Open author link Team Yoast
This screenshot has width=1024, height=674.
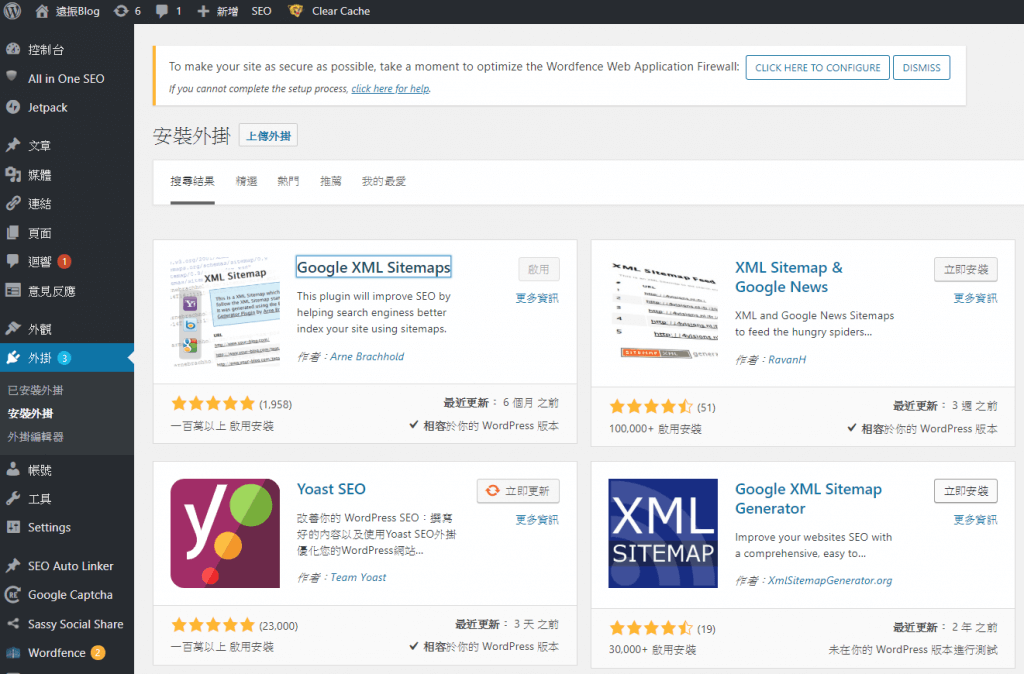(x=358, y=577)
